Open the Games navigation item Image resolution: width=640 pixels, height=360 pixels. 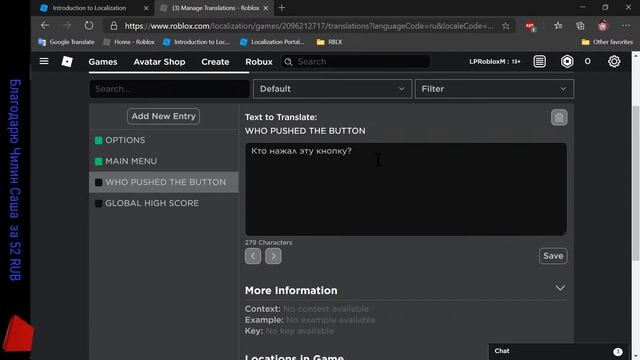pyautogui.click(x=103, y=62)
